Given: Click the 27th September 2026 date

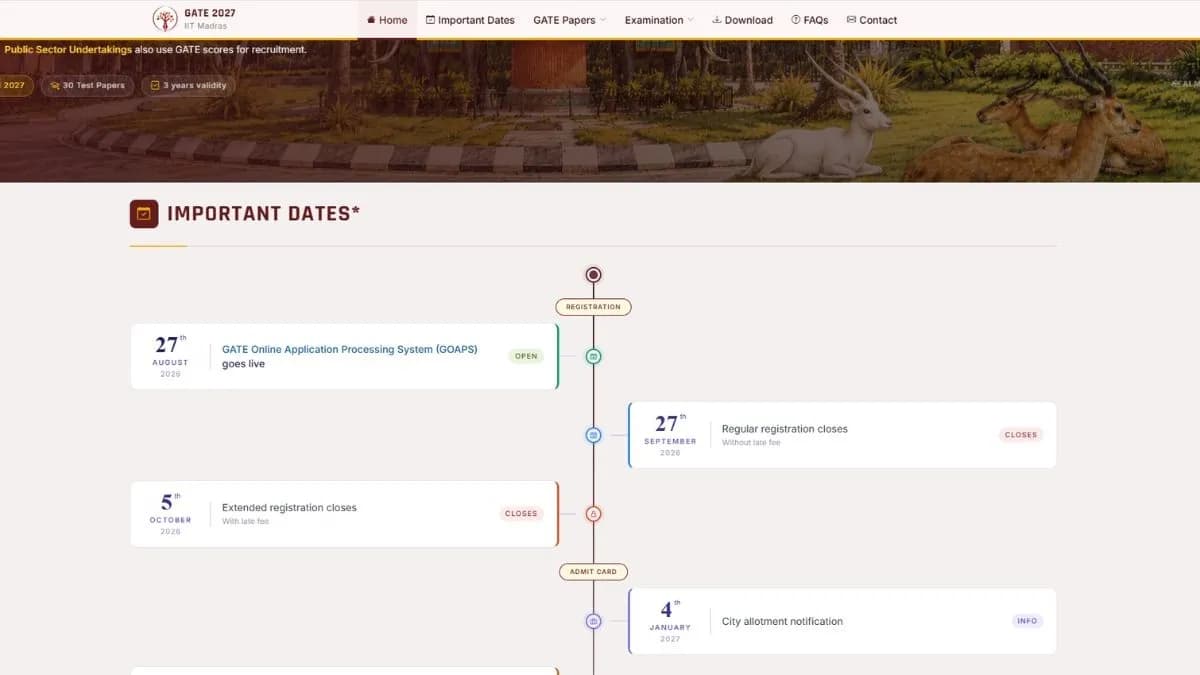Looking at the screenshot, I should click(670, 435).
